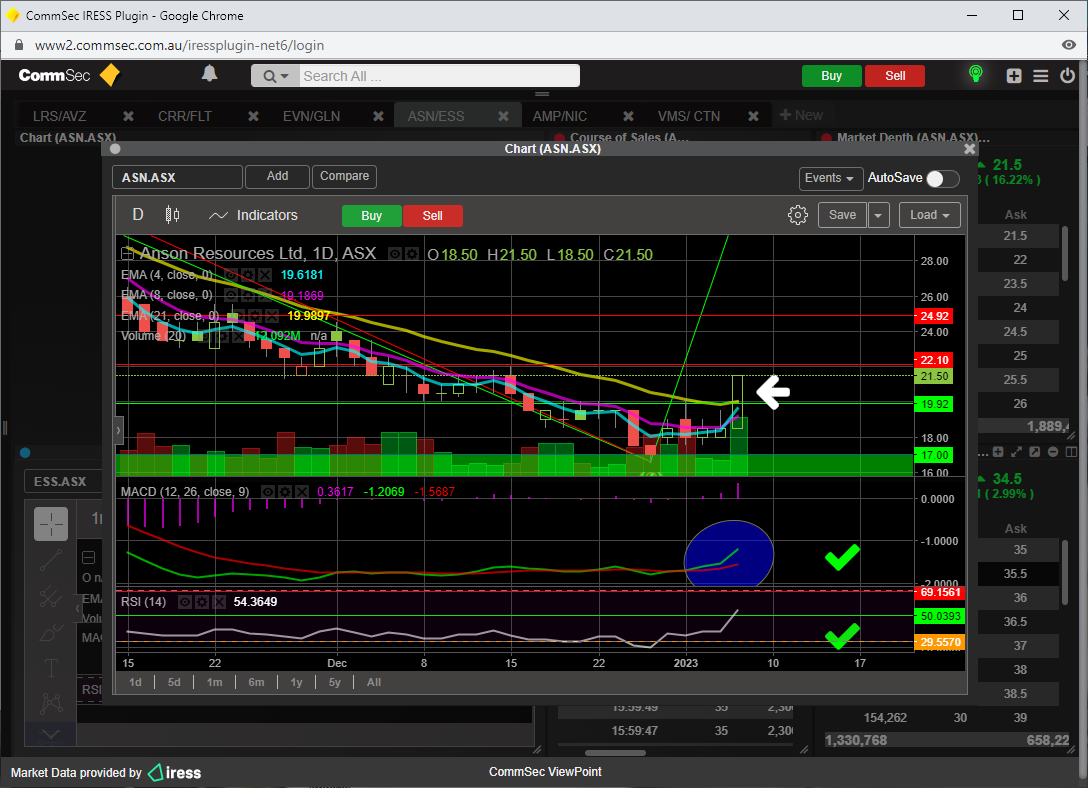Set chart range to 1d
The width and height of the screenshot is (1088, 788).
[135, 683]
